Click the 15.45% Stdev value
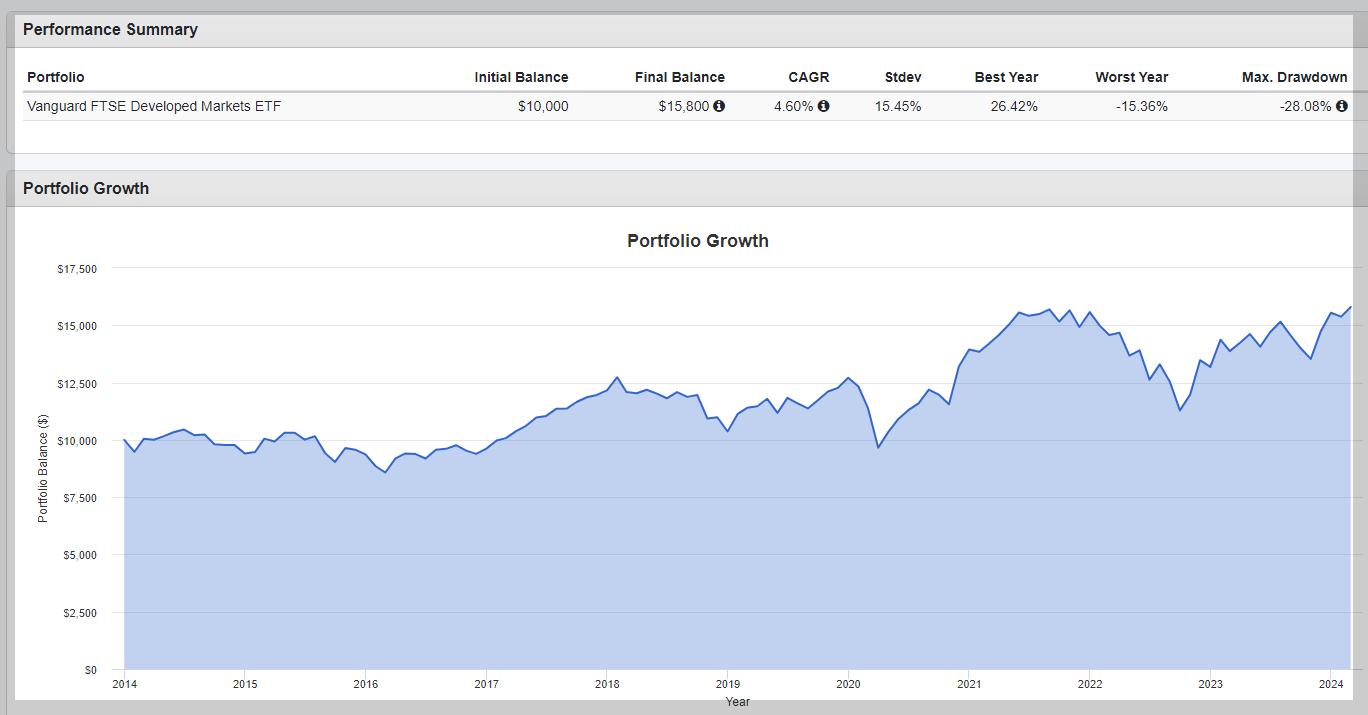The height and width of the screenshot is (715, 1368). click(898, 106)
